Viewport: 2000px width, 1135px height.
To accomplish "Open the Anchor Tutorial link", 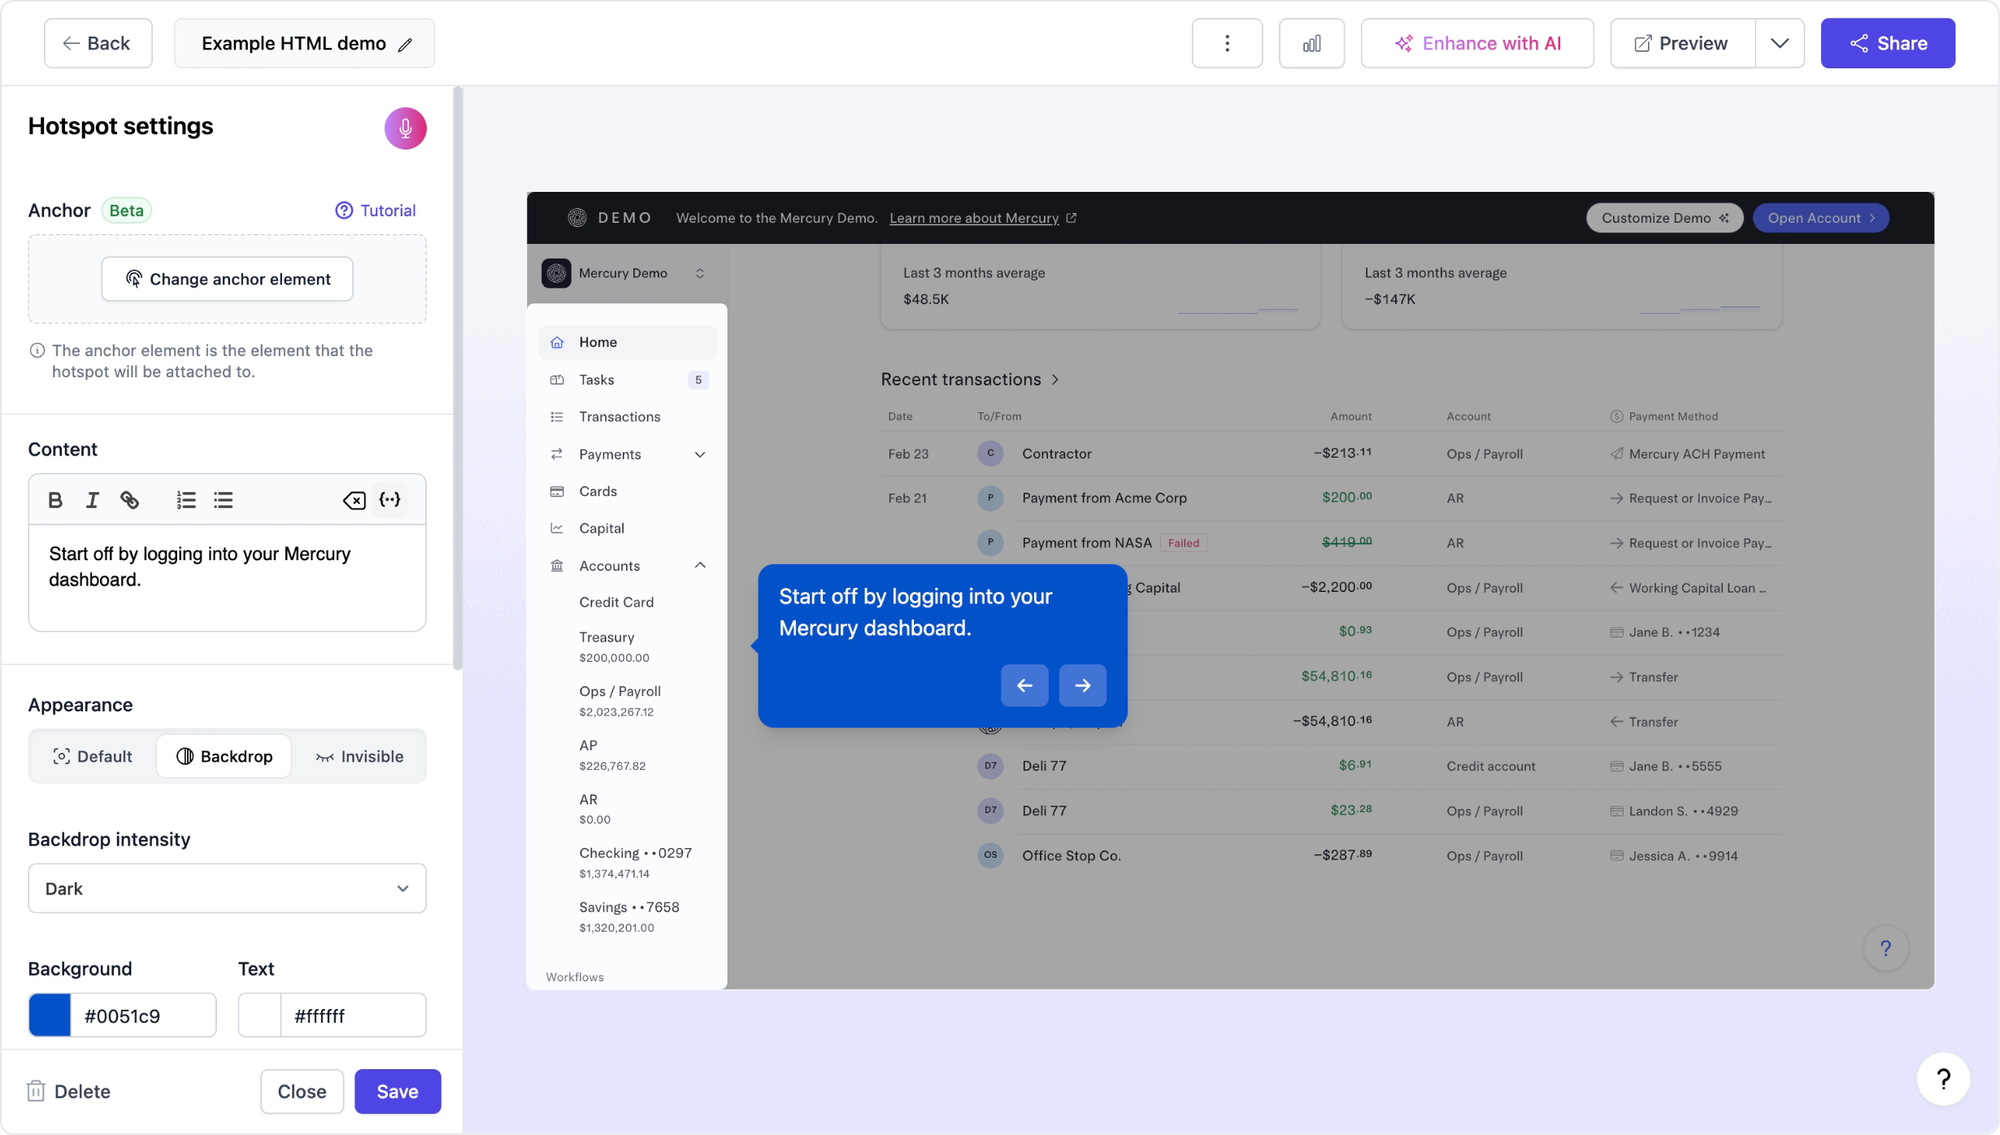I will 375,210.
